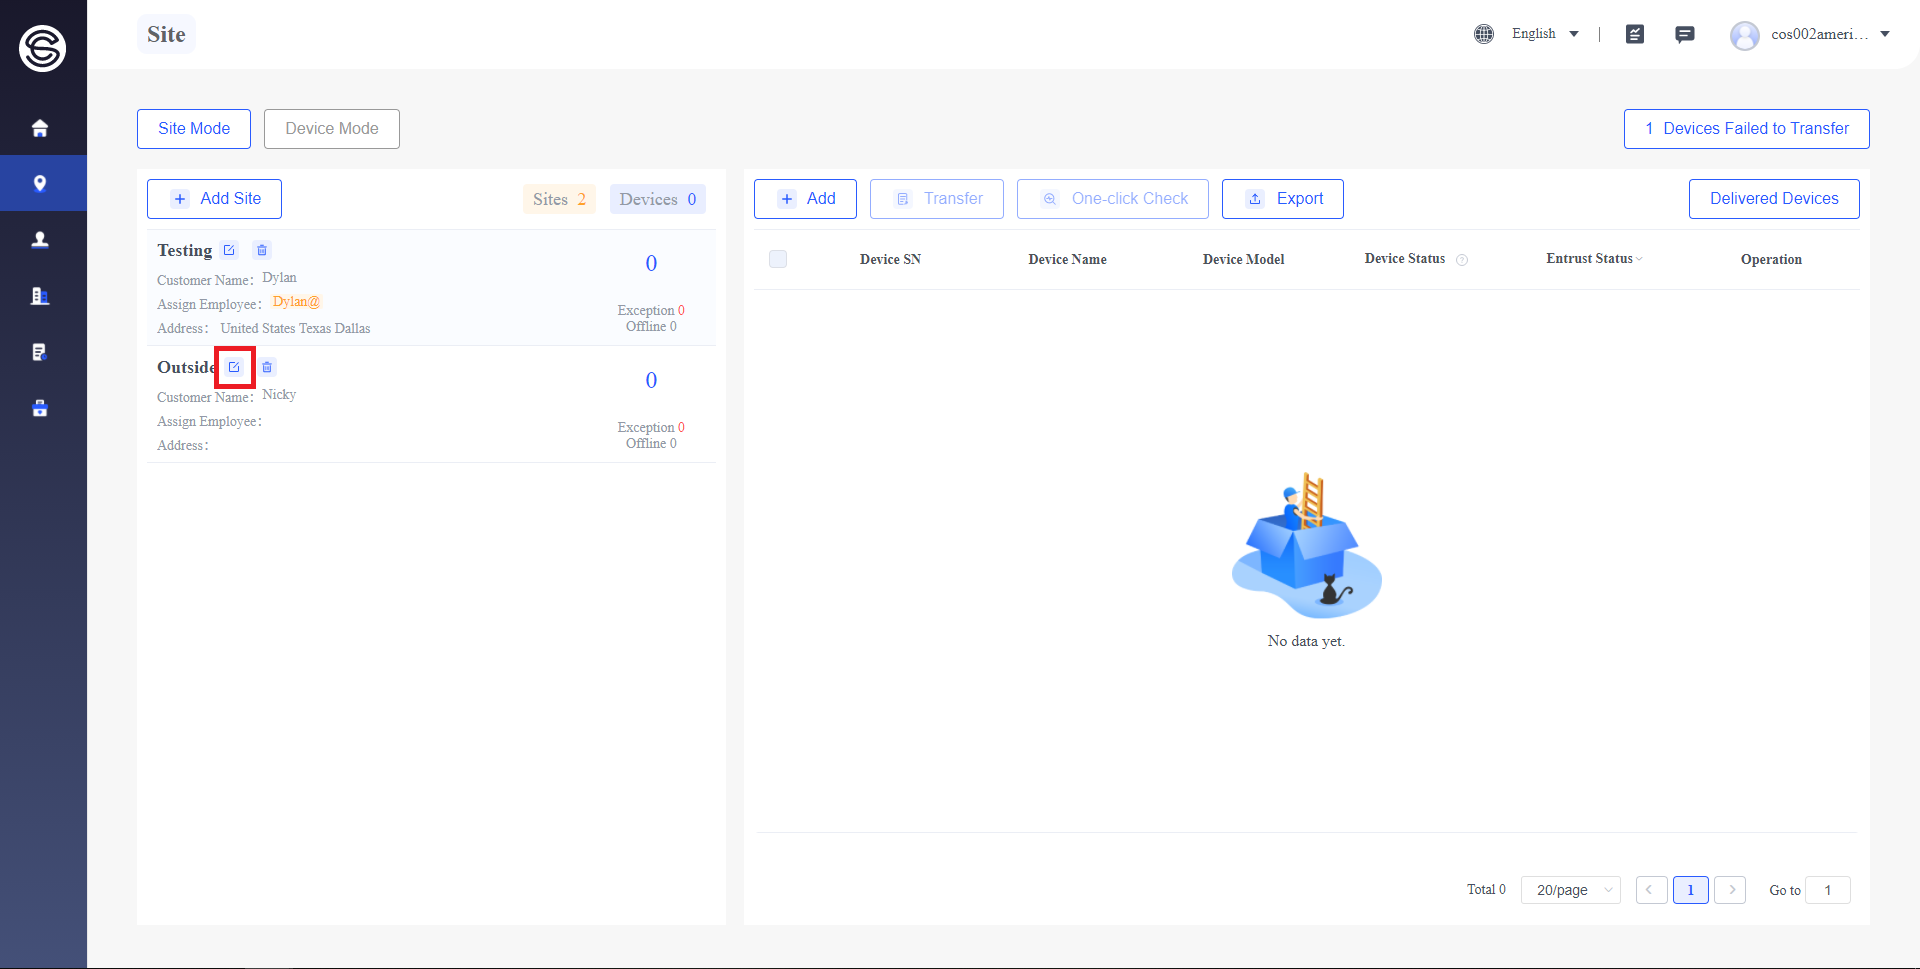Open the Site location pin in sidebar
Viewport: 1920px width, 969px height.
[40, 183]
